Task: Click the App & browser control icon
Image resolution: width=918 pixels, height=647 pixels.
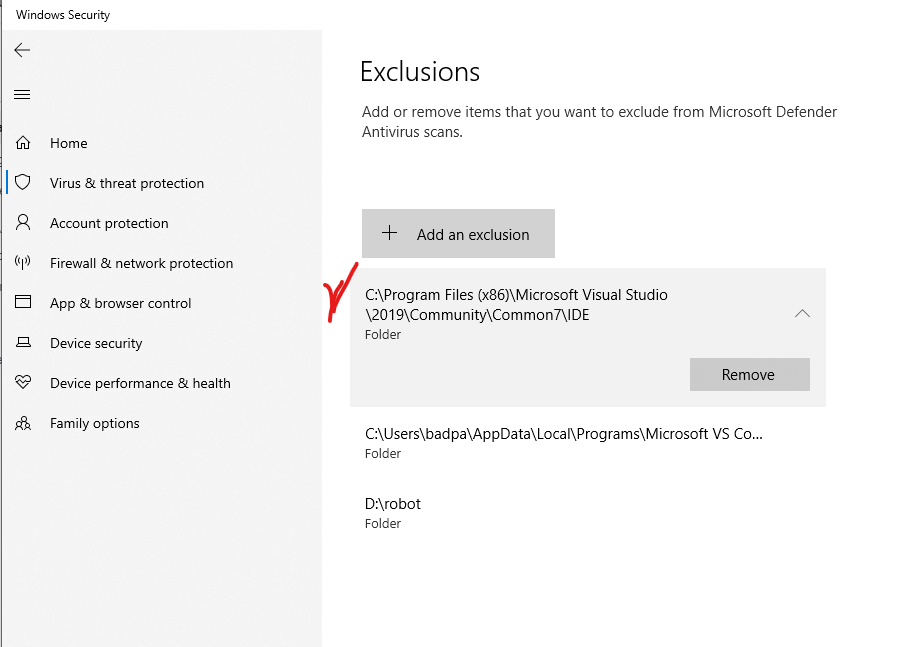Action: pyautogui.click(x=23, y=303)
